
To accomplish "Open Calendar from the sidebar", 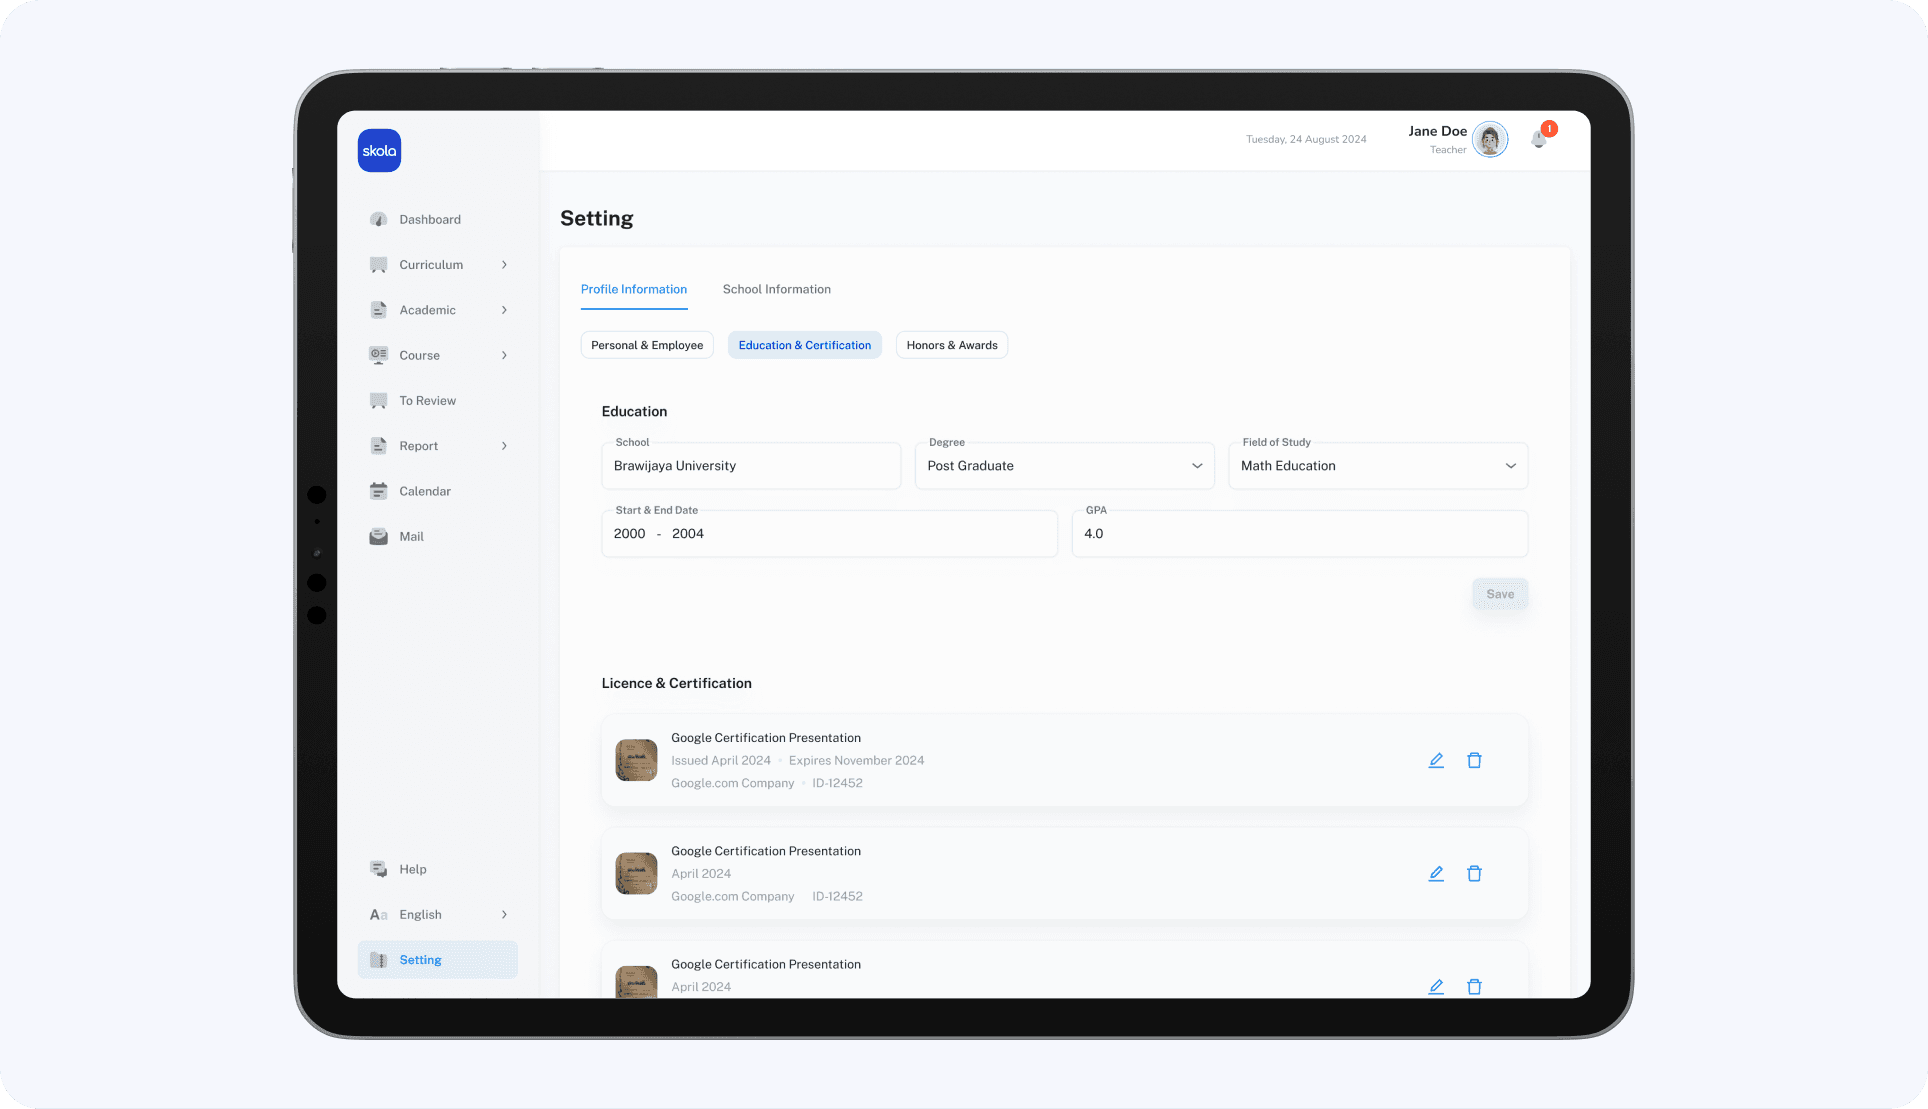I will [x=424, y=491].
